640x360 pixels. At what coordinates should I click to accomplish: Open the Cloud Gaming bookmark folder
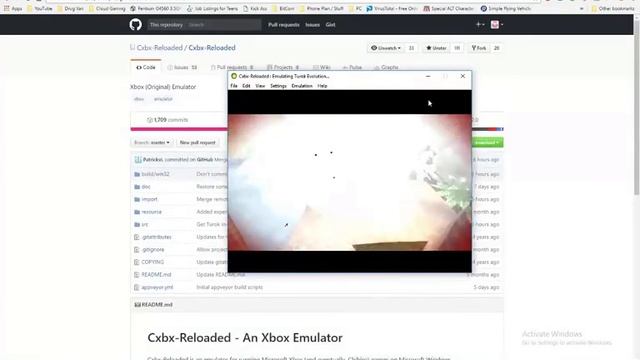click(x=107, y=9)
